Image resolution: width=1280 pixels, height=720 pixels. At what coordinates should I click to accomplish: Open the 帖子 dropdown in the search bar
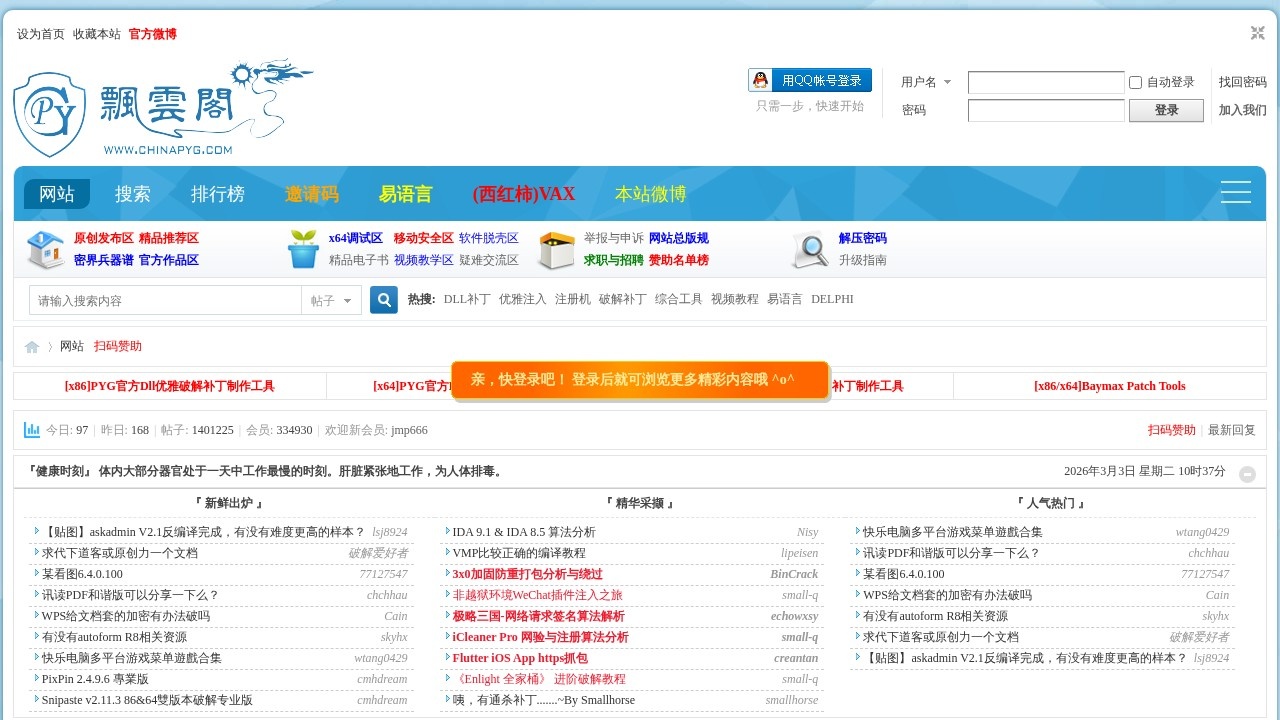pos(330,300)
